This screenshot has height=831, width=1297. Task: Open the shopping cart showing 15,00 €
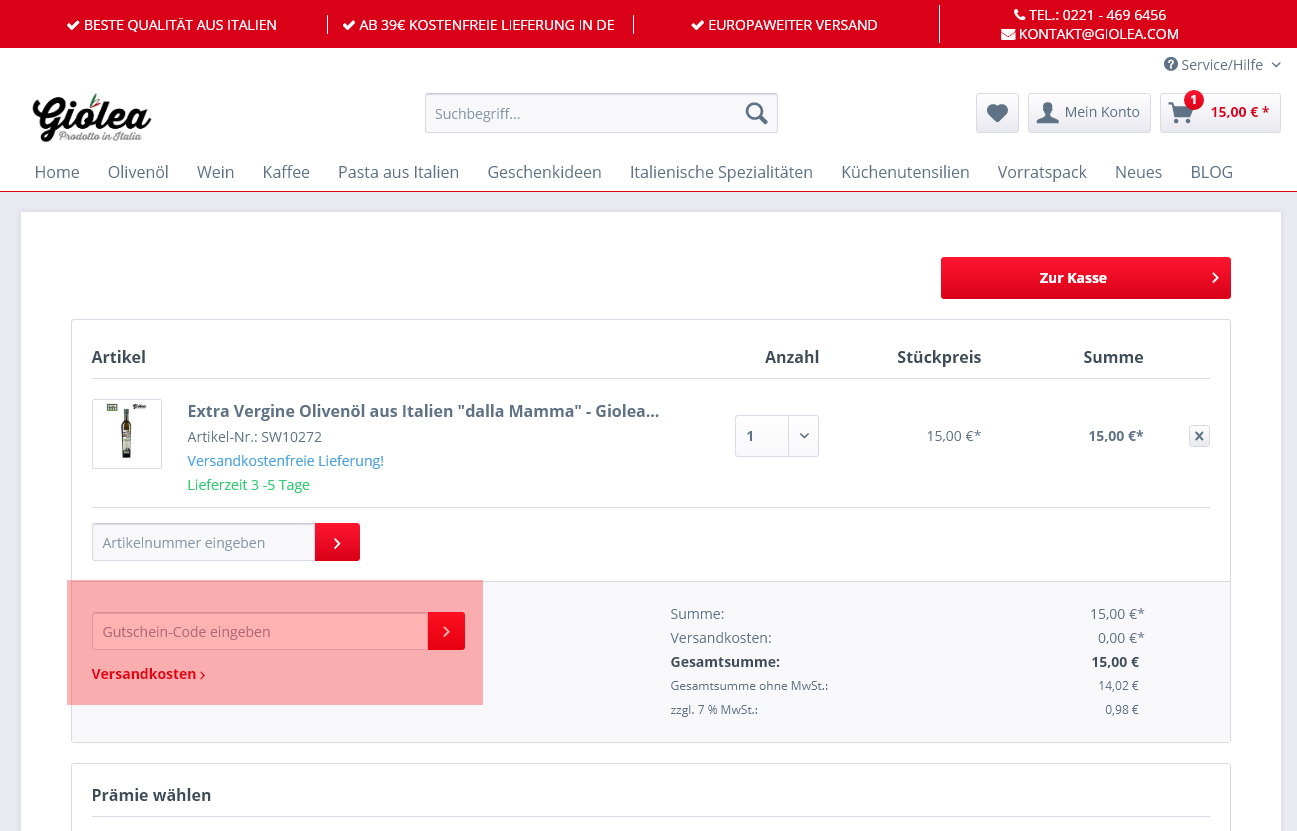[1220, 113]
